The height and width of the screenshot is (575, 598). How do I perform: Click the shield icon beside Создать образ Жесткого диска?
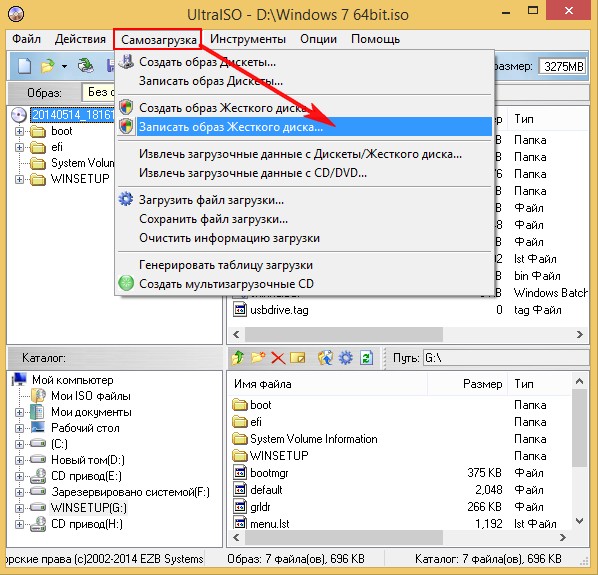126,107
